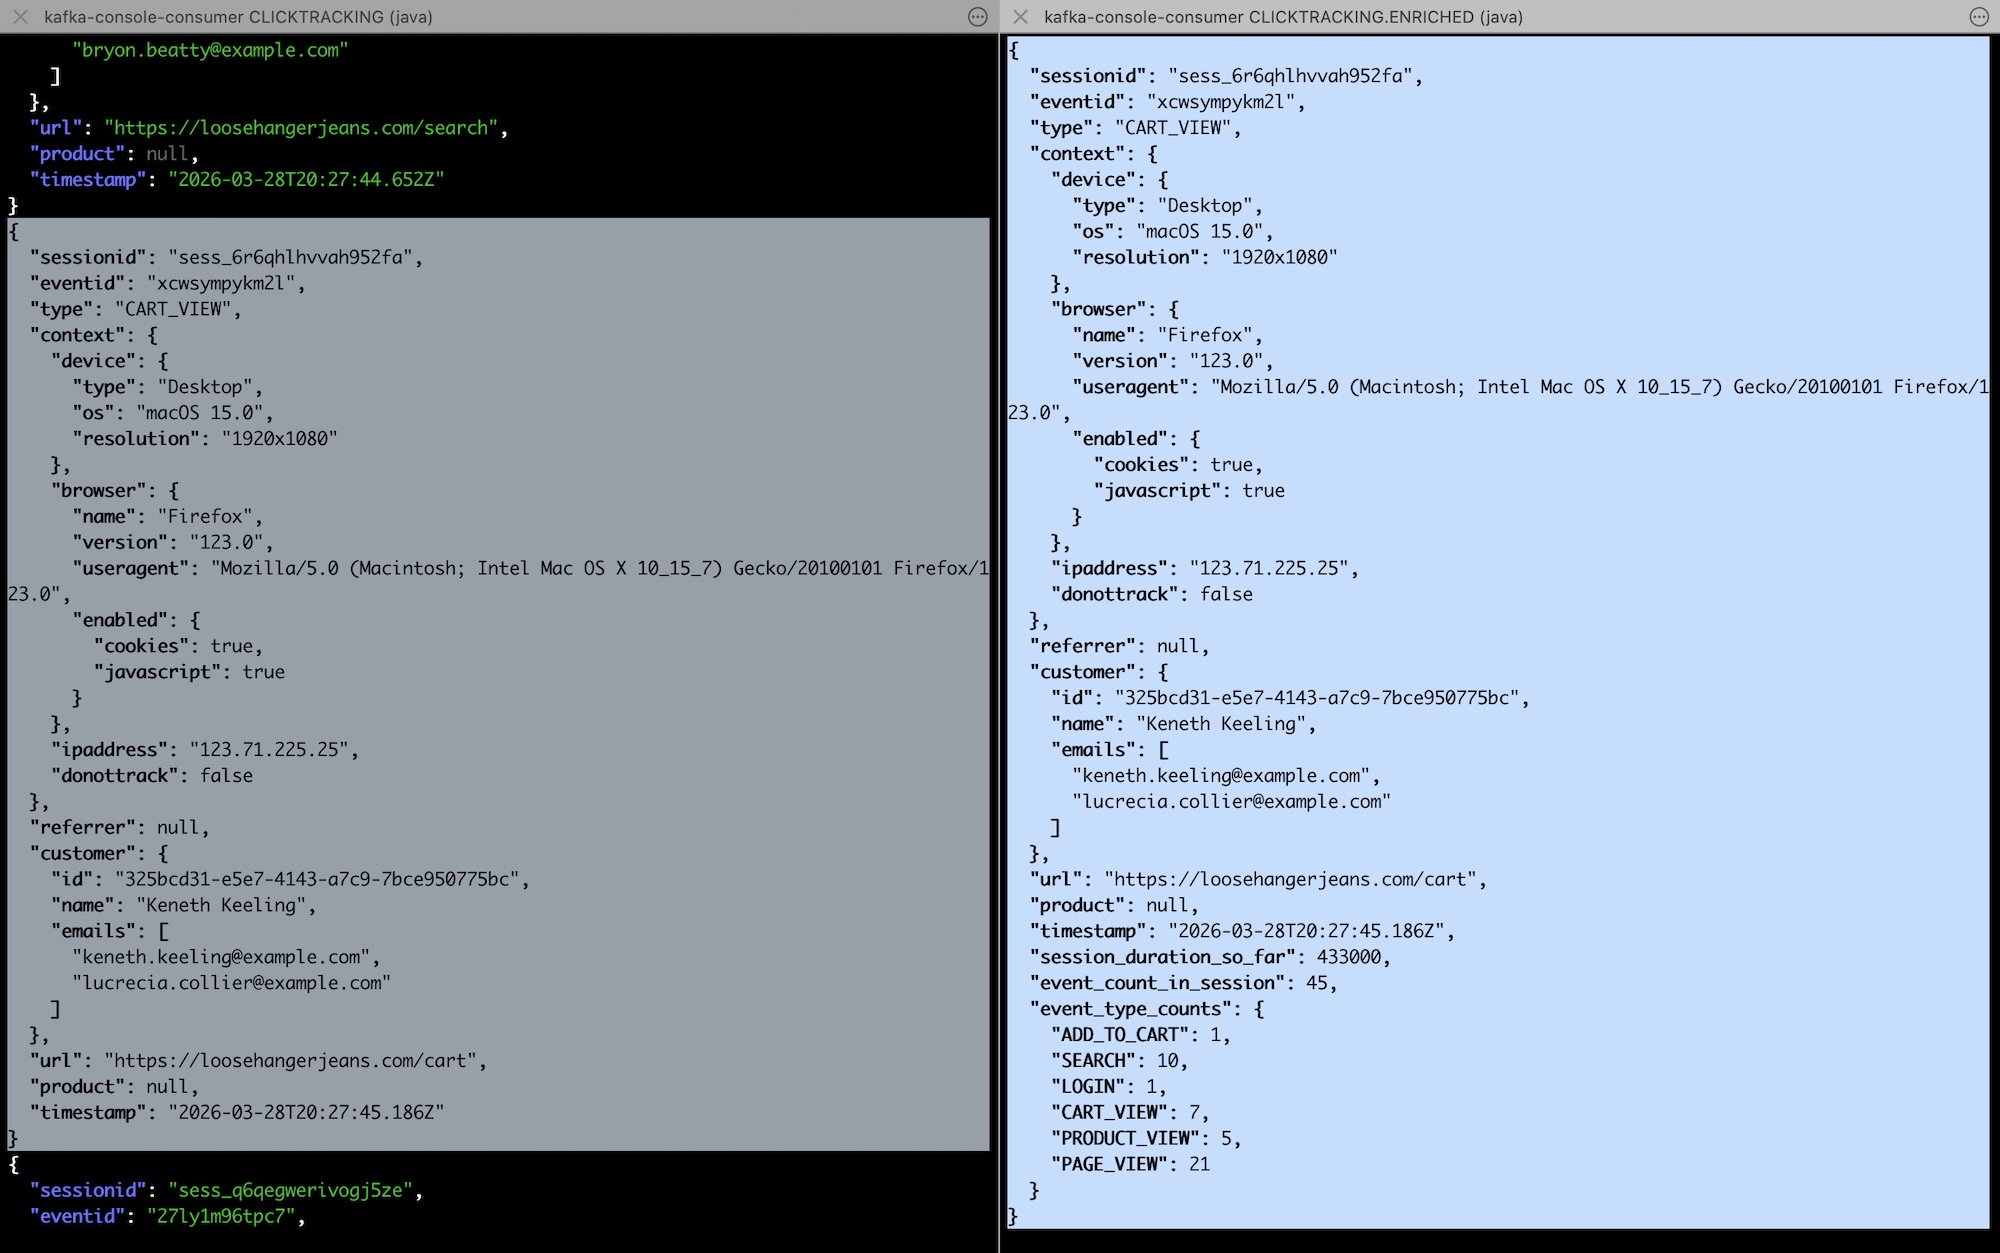2000x1253 pixels.
Task: Open options menu for CLICKTRACKING pane
Action: pyautogui.click(x=978, y=17)
